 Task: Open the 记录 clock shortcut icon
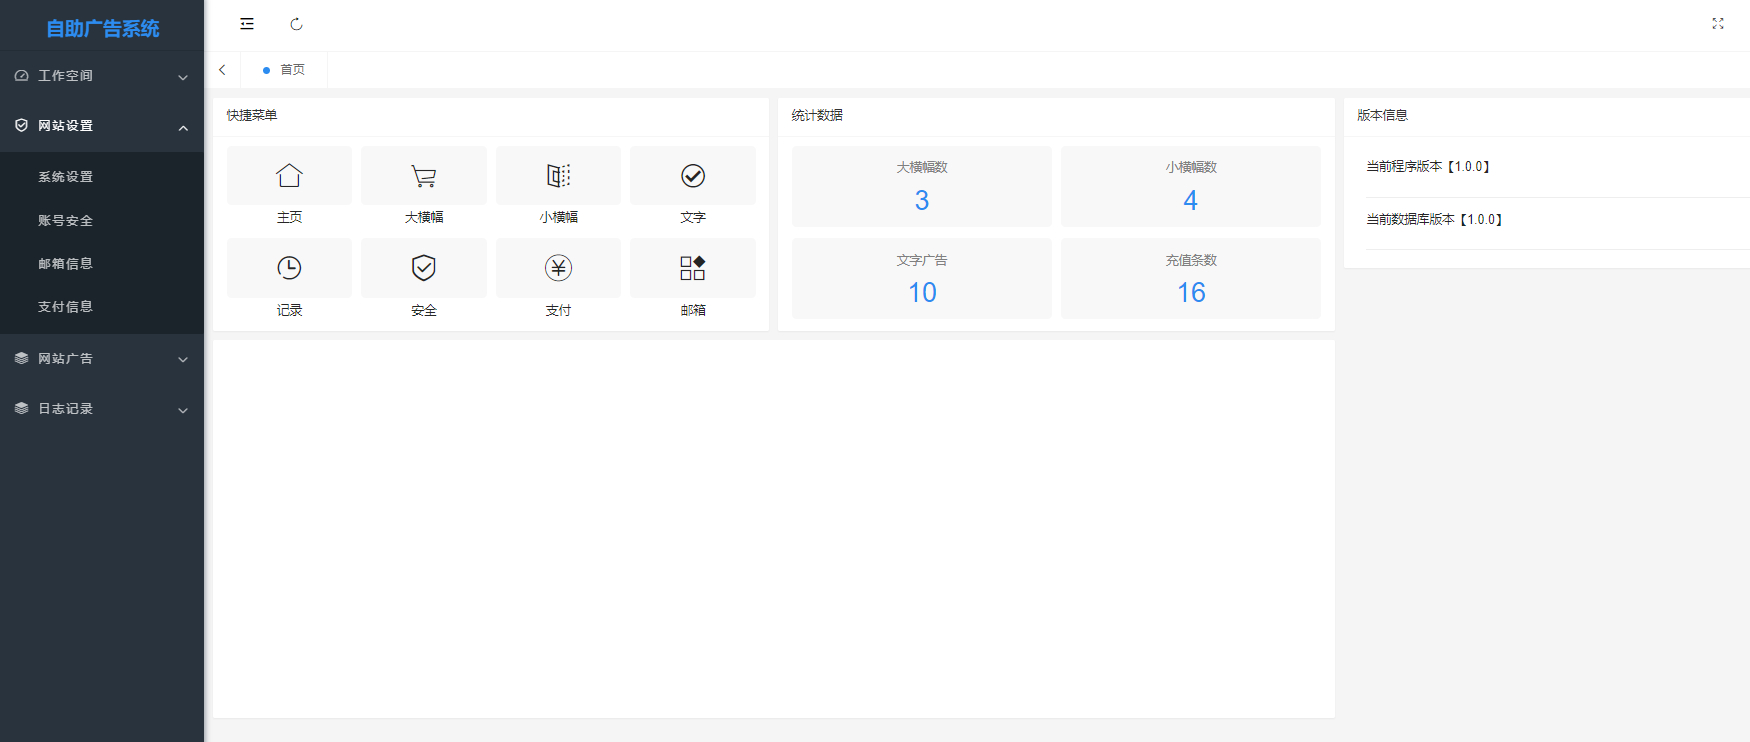click(289, 268)
